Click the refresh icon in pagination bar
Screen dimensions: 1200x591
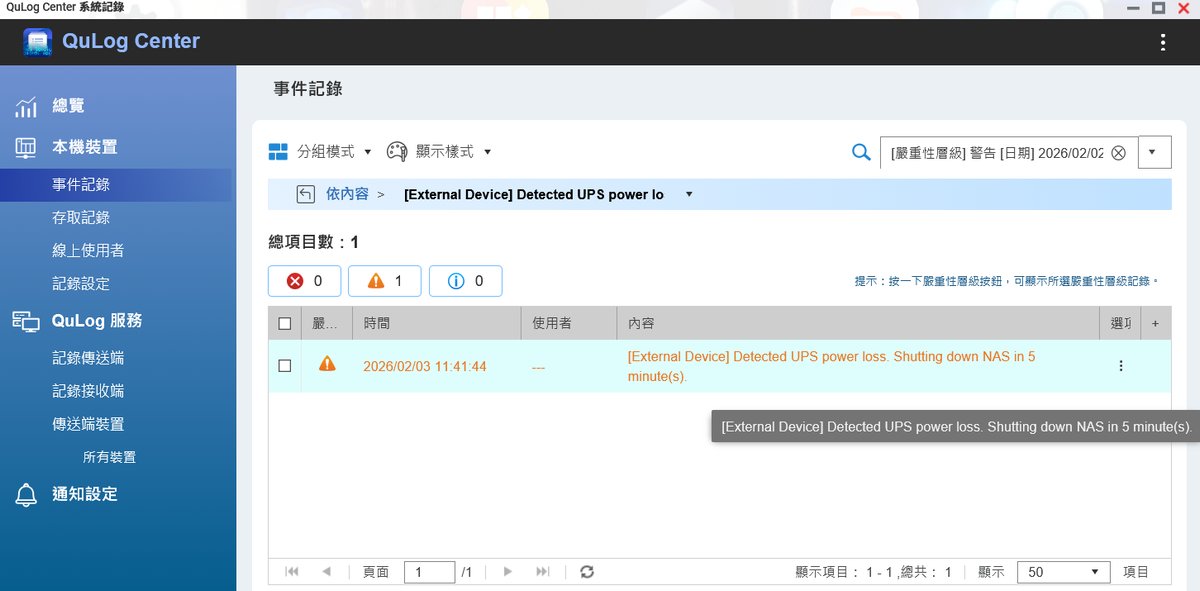(x=587, y=572)
